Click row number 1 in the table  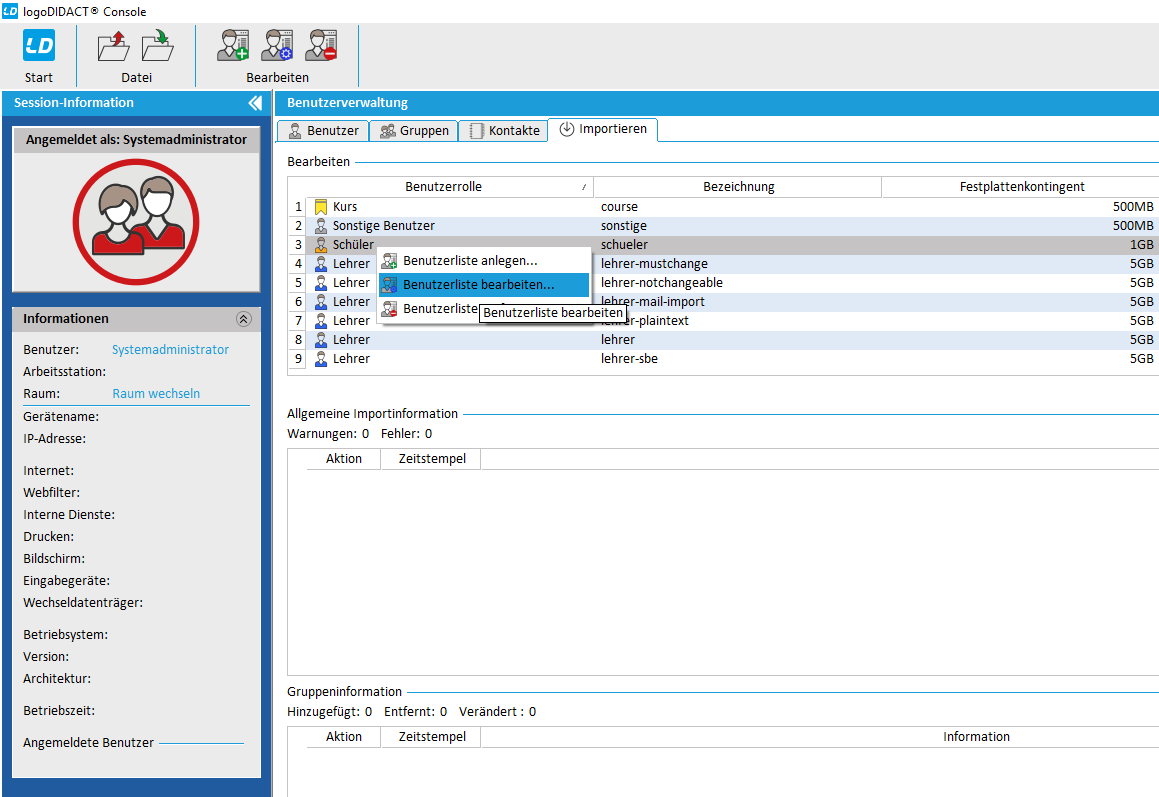(x=297, y=207)
